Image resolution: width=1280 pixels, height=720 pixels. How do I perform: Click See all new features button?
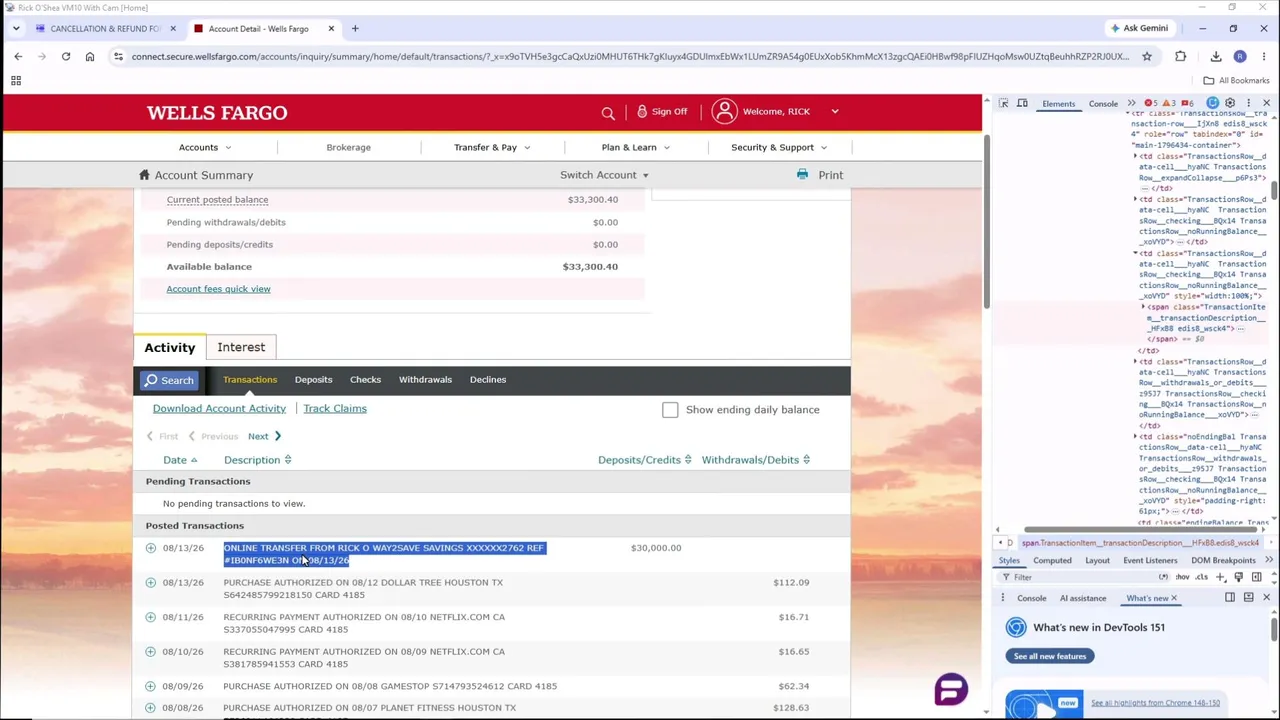[x=1049, y=656]
